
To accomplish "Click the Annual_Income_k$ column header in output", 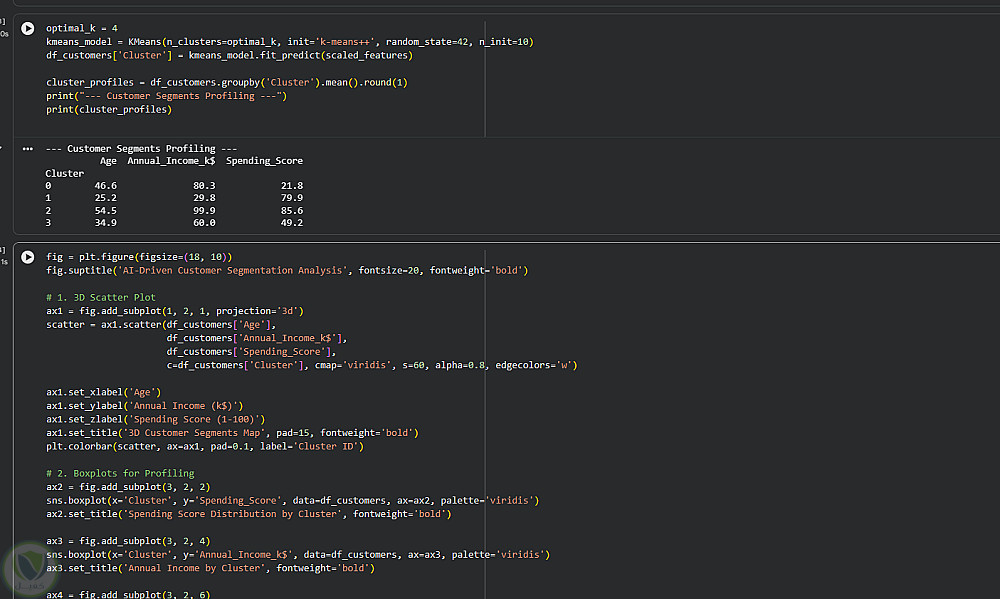I will click(x=171, y=161).
